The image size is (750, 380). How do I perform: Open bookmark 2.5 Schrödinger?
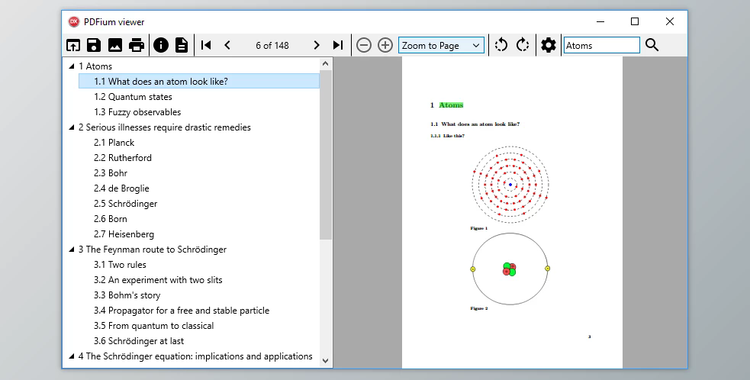click(x=125, y=203)
